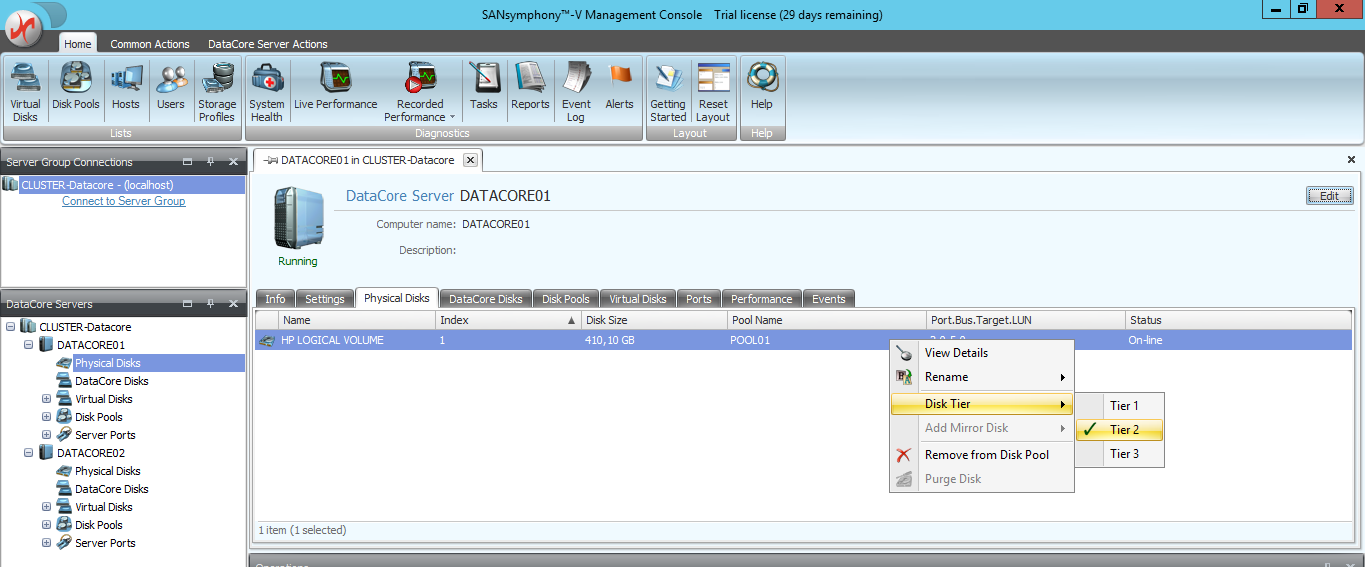The image size is (1365, 567).
Task: Pin the DataCore Servers panel
Action: click(211, 304)
